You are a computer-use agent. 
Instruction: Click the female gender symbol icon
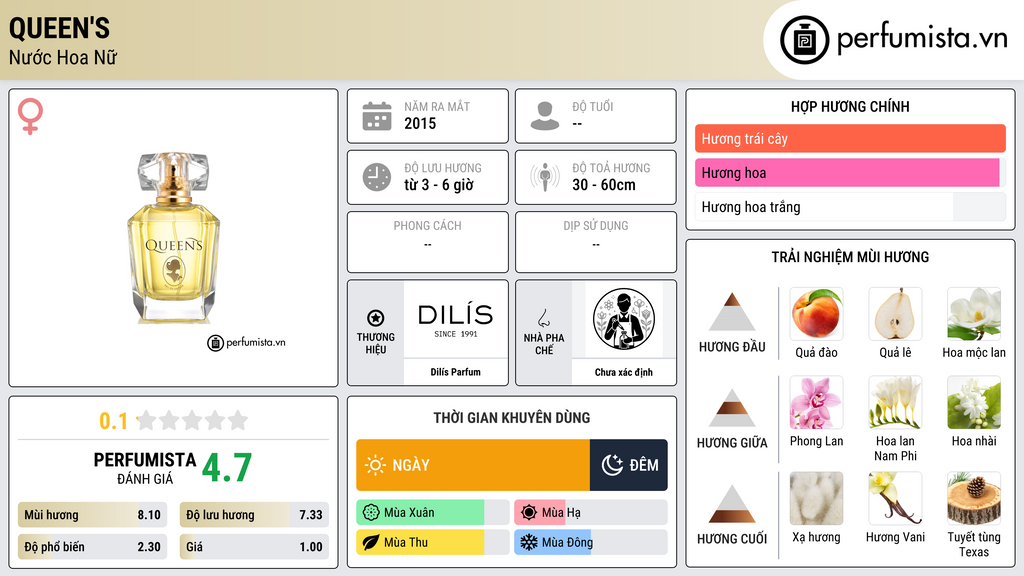click(30, 116)
